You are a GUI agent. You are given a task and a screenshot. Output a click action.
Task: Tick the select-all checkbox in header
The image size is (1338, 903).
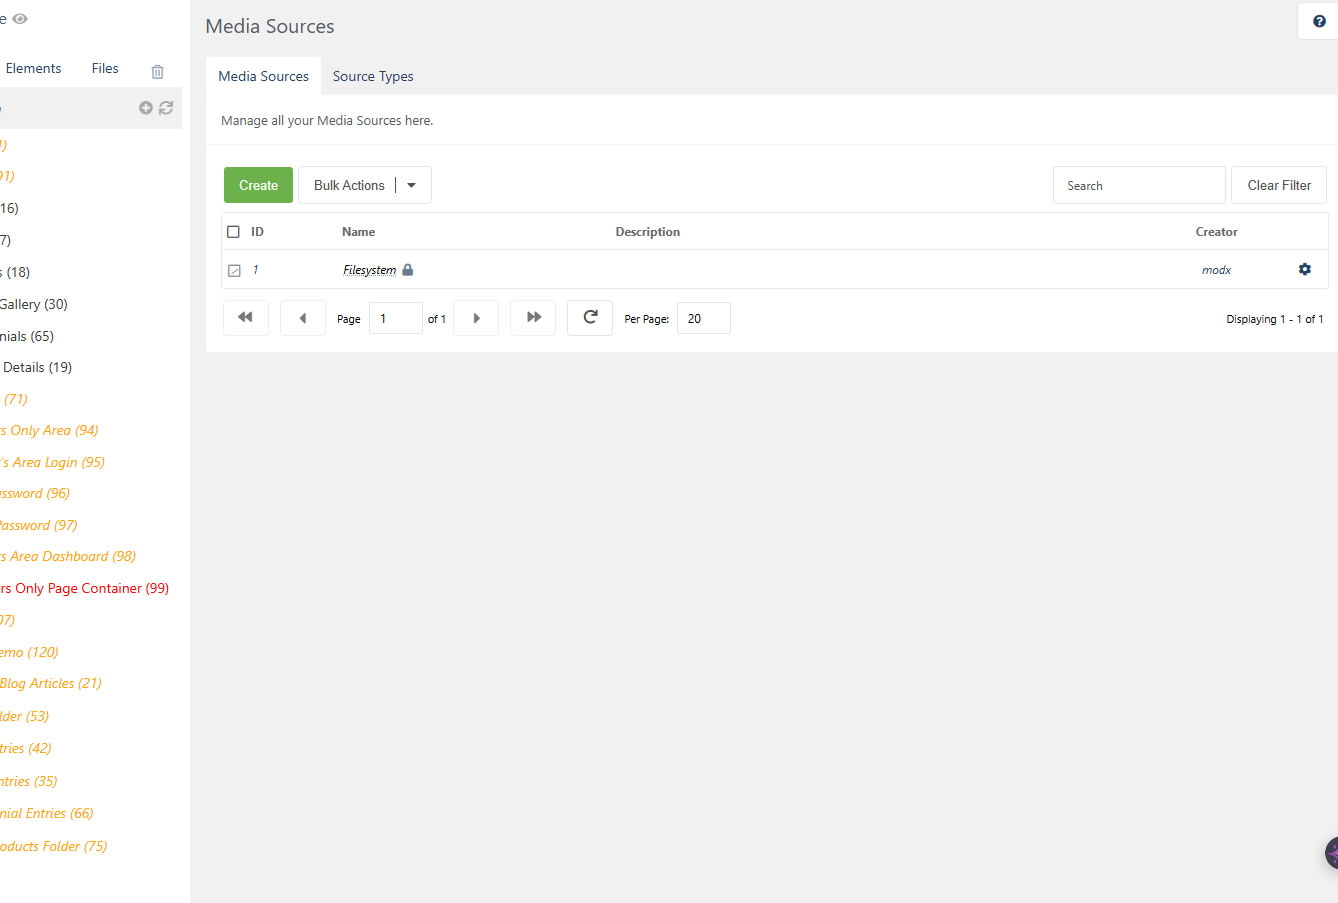(234, 232)
